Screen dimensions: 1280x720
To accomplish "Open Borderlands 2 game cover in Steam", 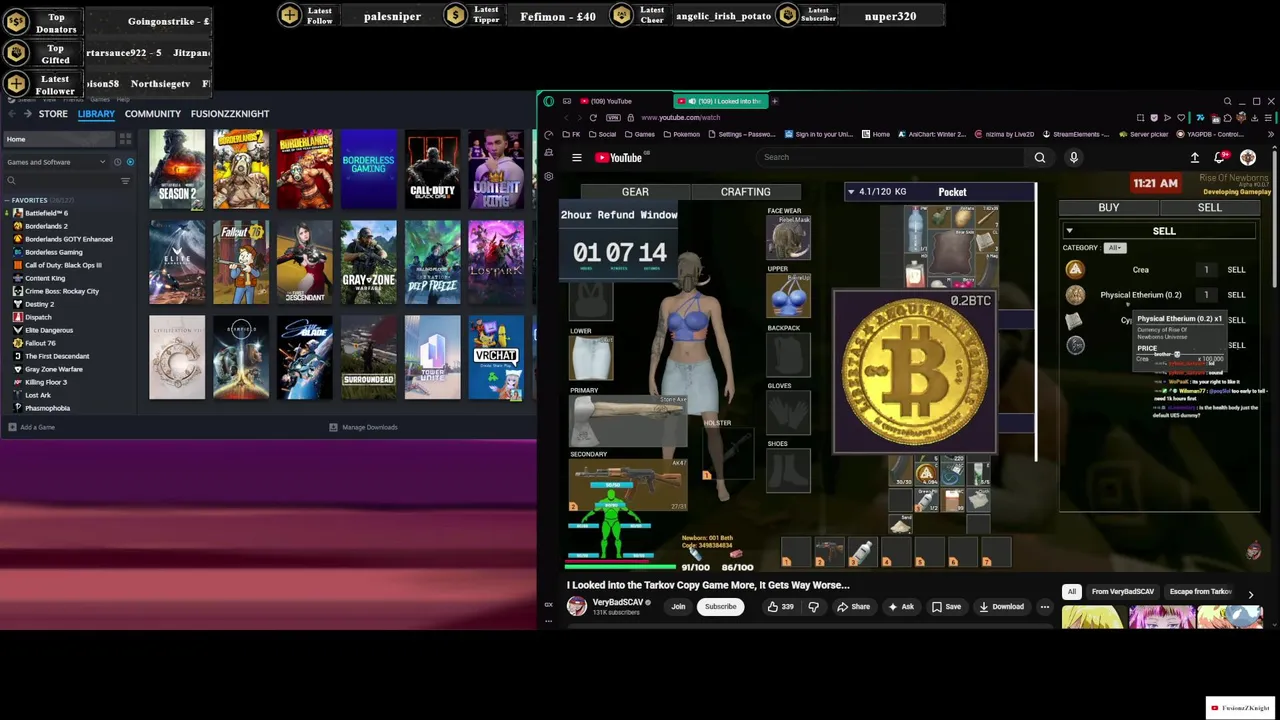I will pos(241,170).
